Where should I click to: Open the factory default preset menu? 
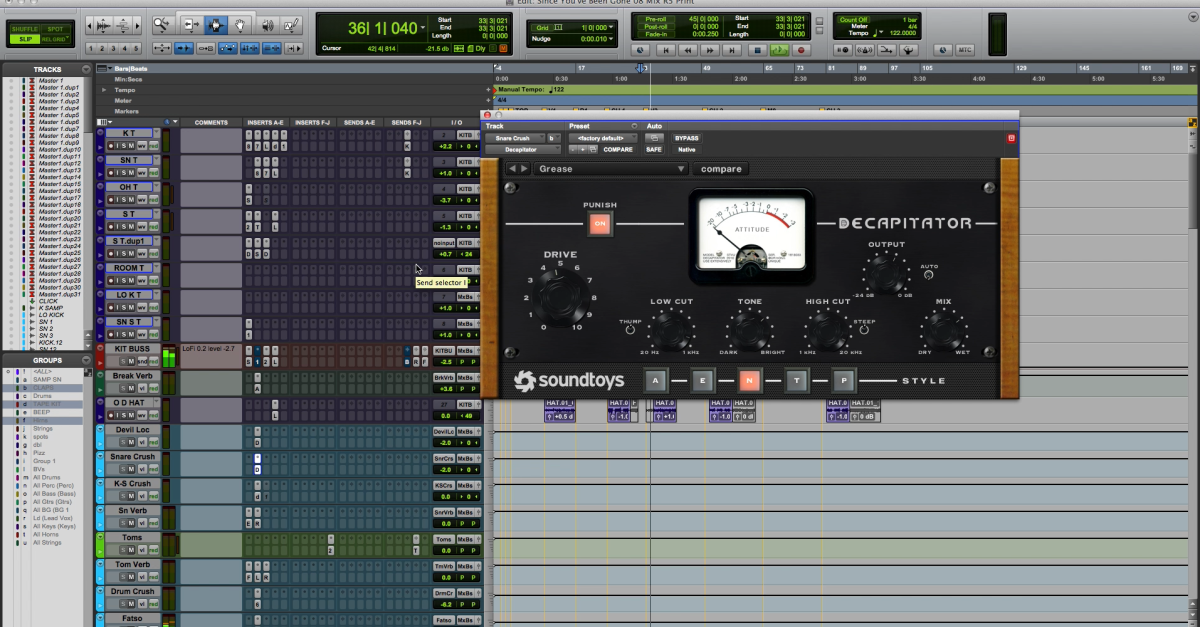pyautogui.click(x=601, y=138)
